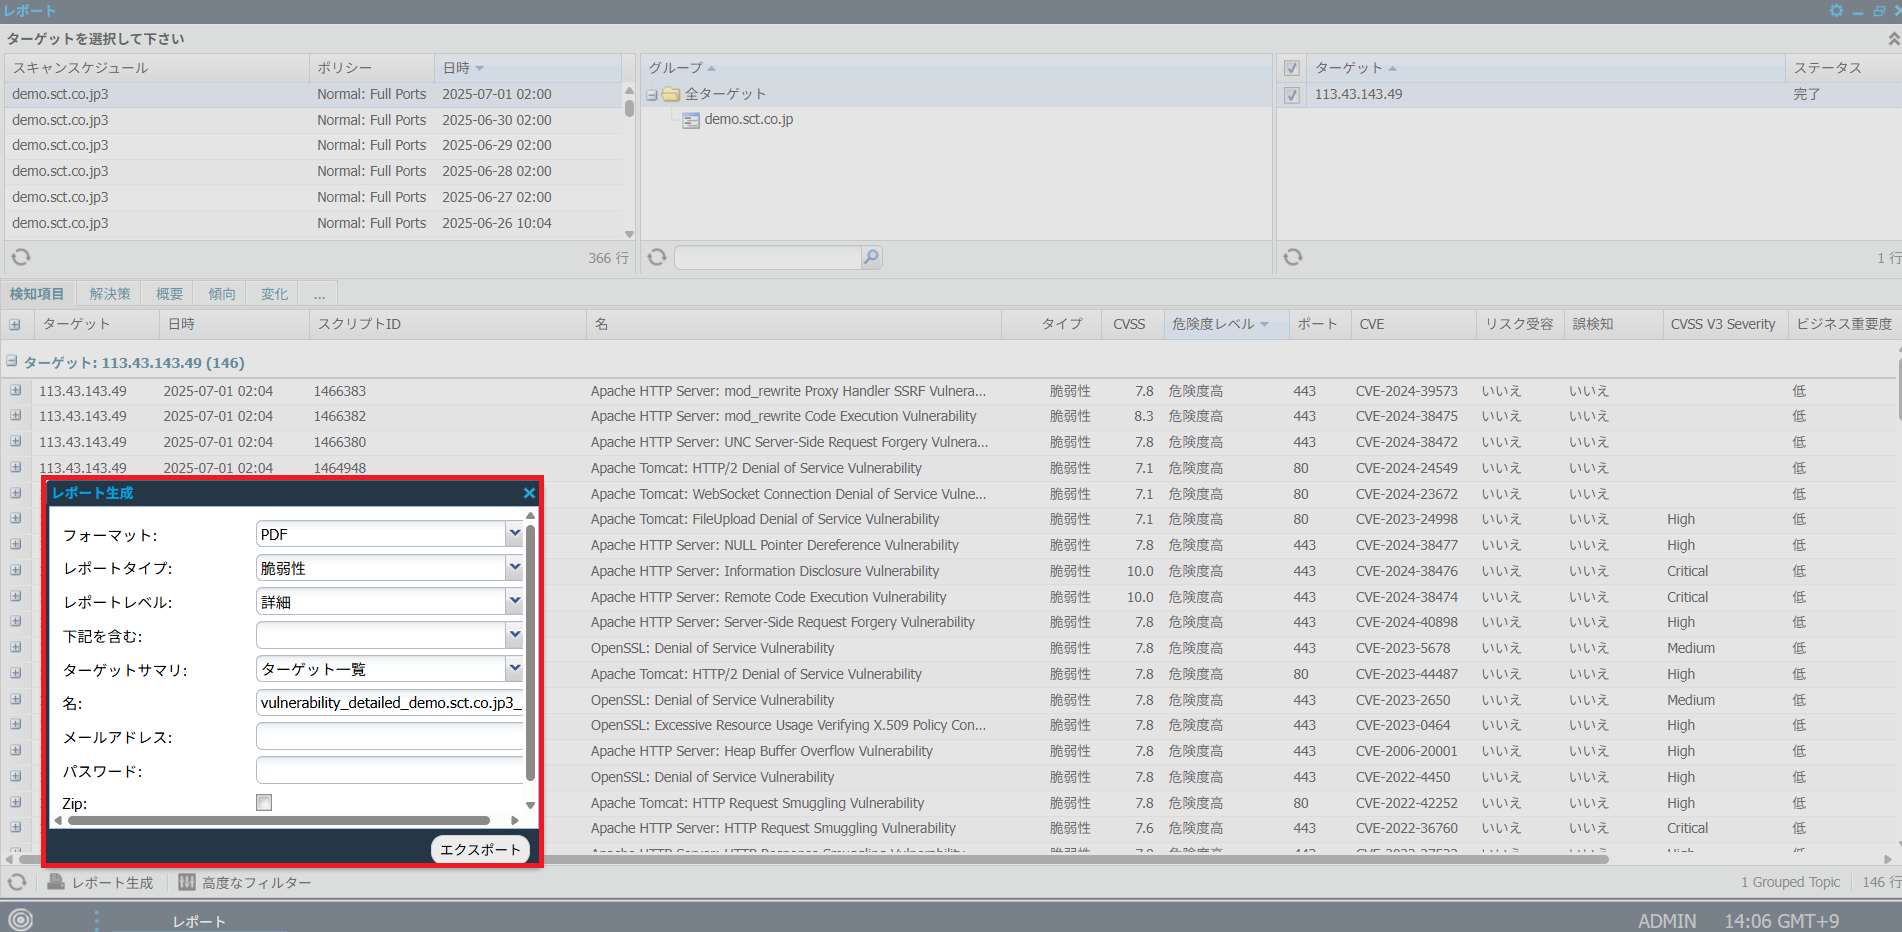Image resolution: width=1902 pixels, height=932 pixels.
Task: Click the spiral logo icon in the bottom bar
Action: 20,919
